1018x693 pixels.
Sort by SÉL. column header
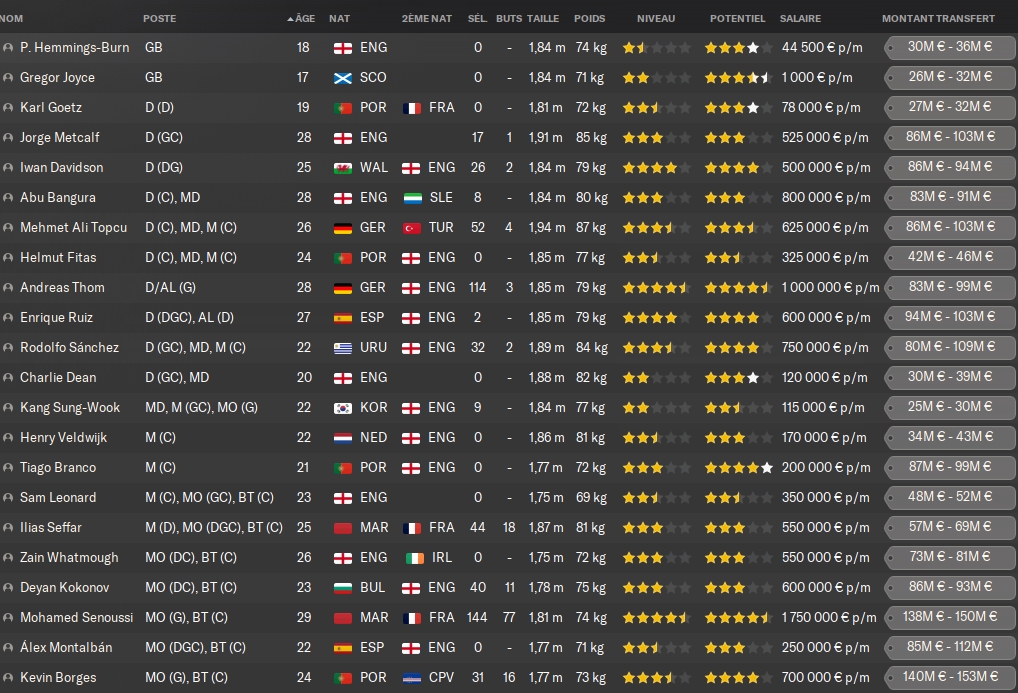(x=477, y=18)
